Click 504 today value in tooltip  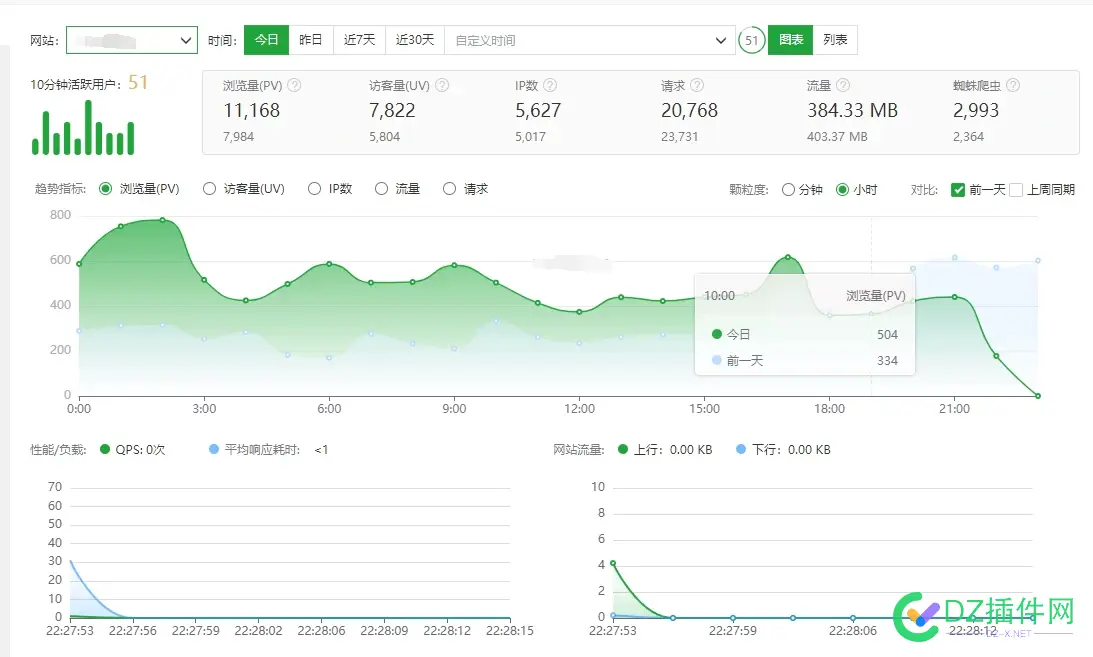pos(887,334)
